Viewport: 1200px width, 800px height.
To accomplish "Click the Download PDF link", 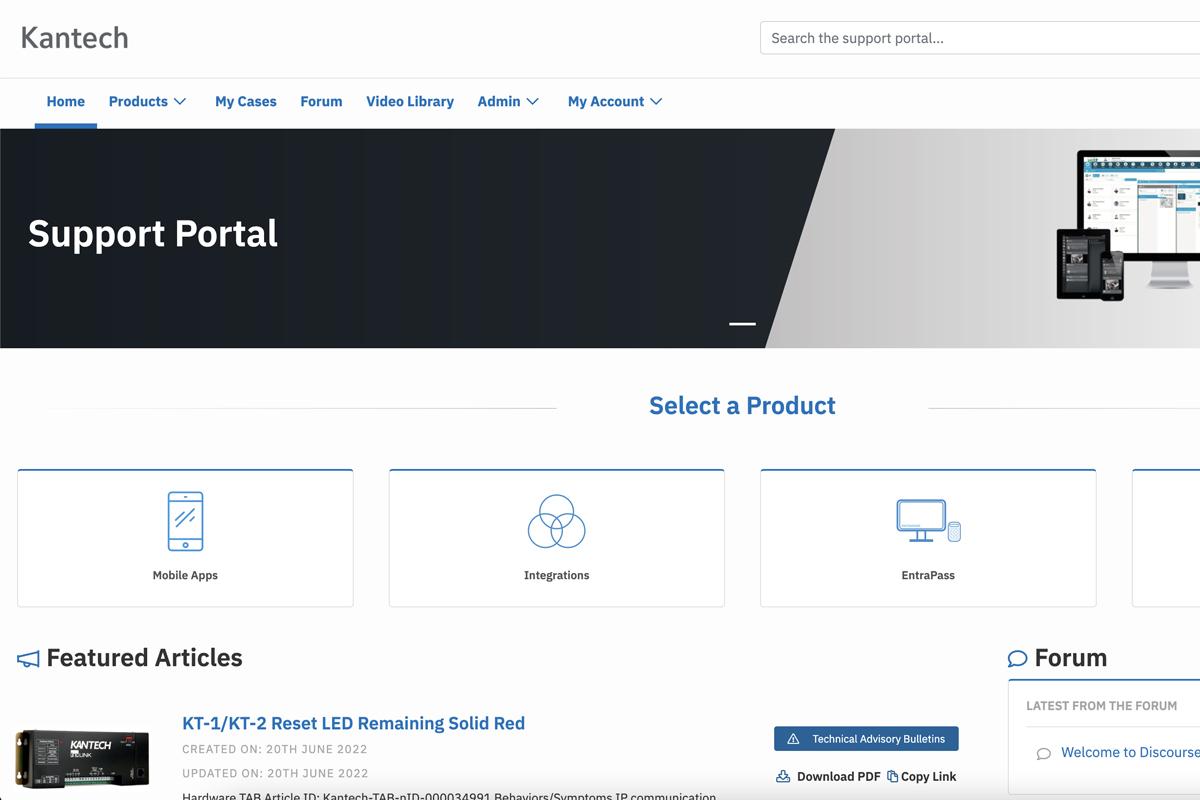I will coord(829,776).
